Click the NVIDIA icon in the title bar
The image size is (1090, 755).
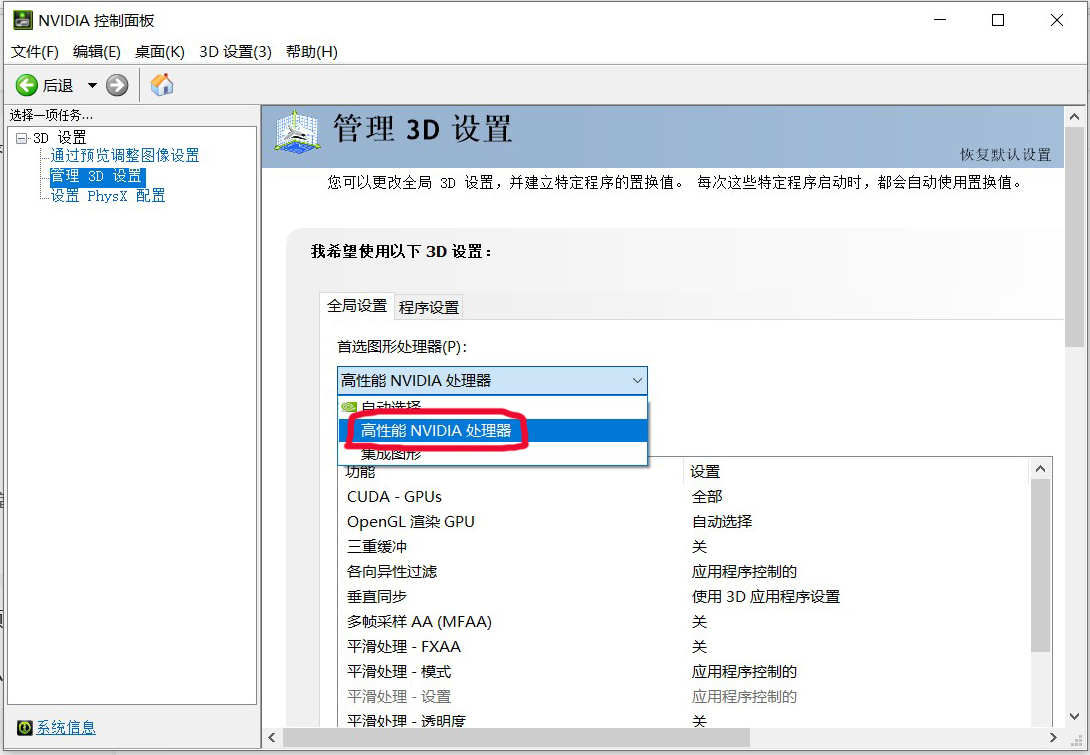point(22,19)
